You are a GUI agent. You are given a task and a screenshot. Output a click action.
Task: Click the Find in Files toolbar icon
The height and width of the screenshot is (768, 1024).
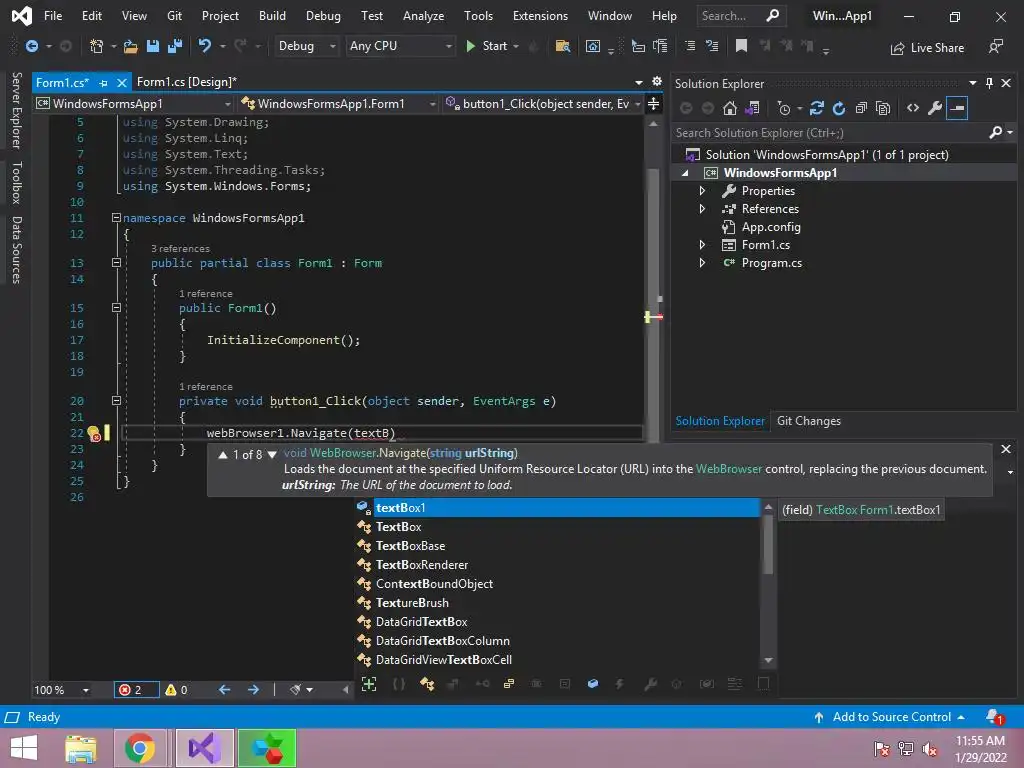click(x=562, y=46)
